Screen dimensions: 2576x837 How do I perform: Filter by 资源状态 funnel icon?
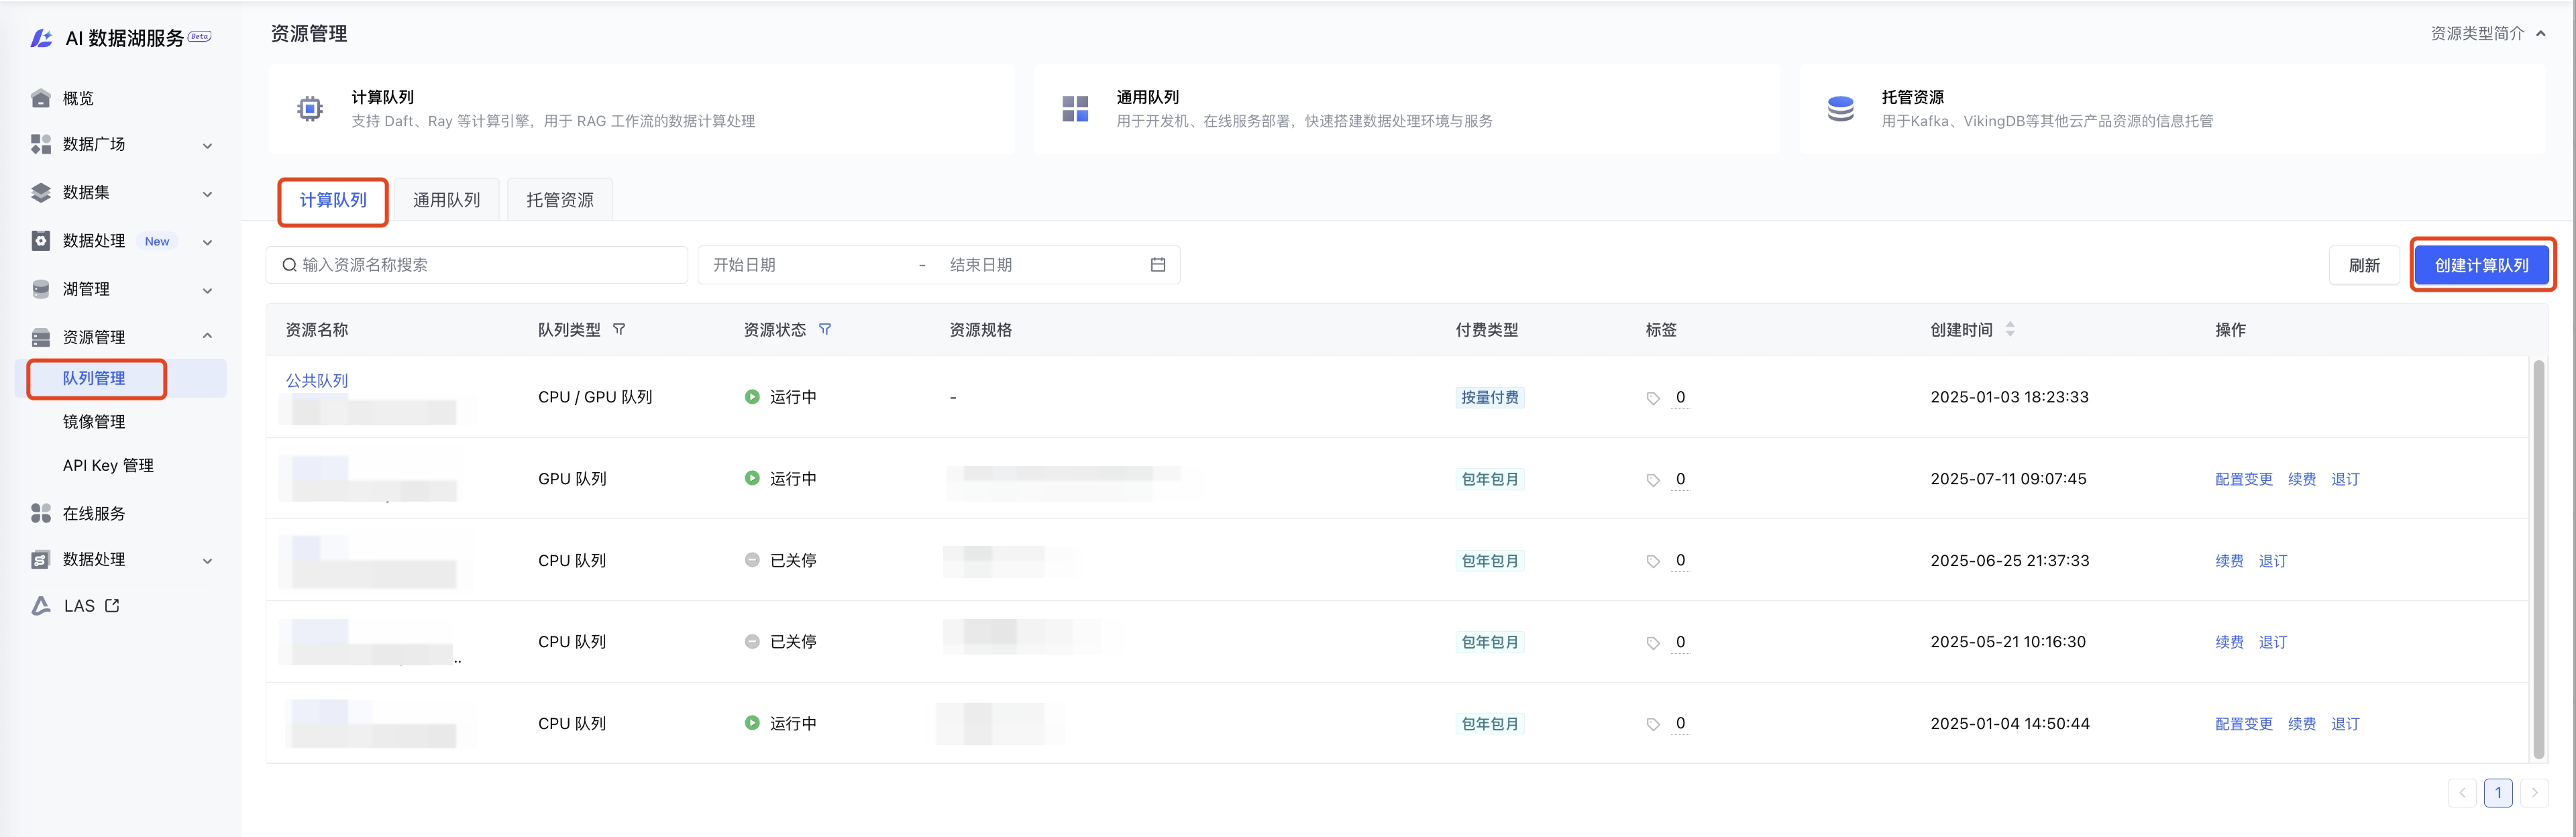tap(825, 329)
